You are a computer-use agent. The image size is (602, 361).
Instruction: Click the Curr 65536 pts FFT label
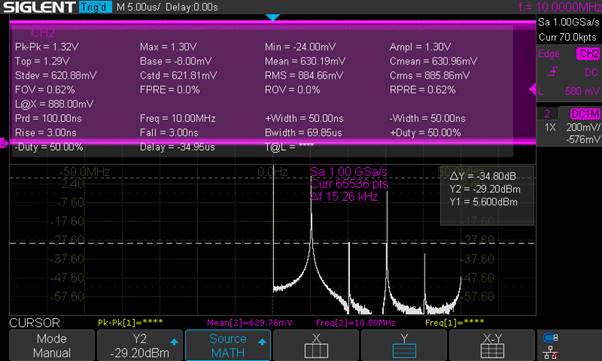point(349,184)
